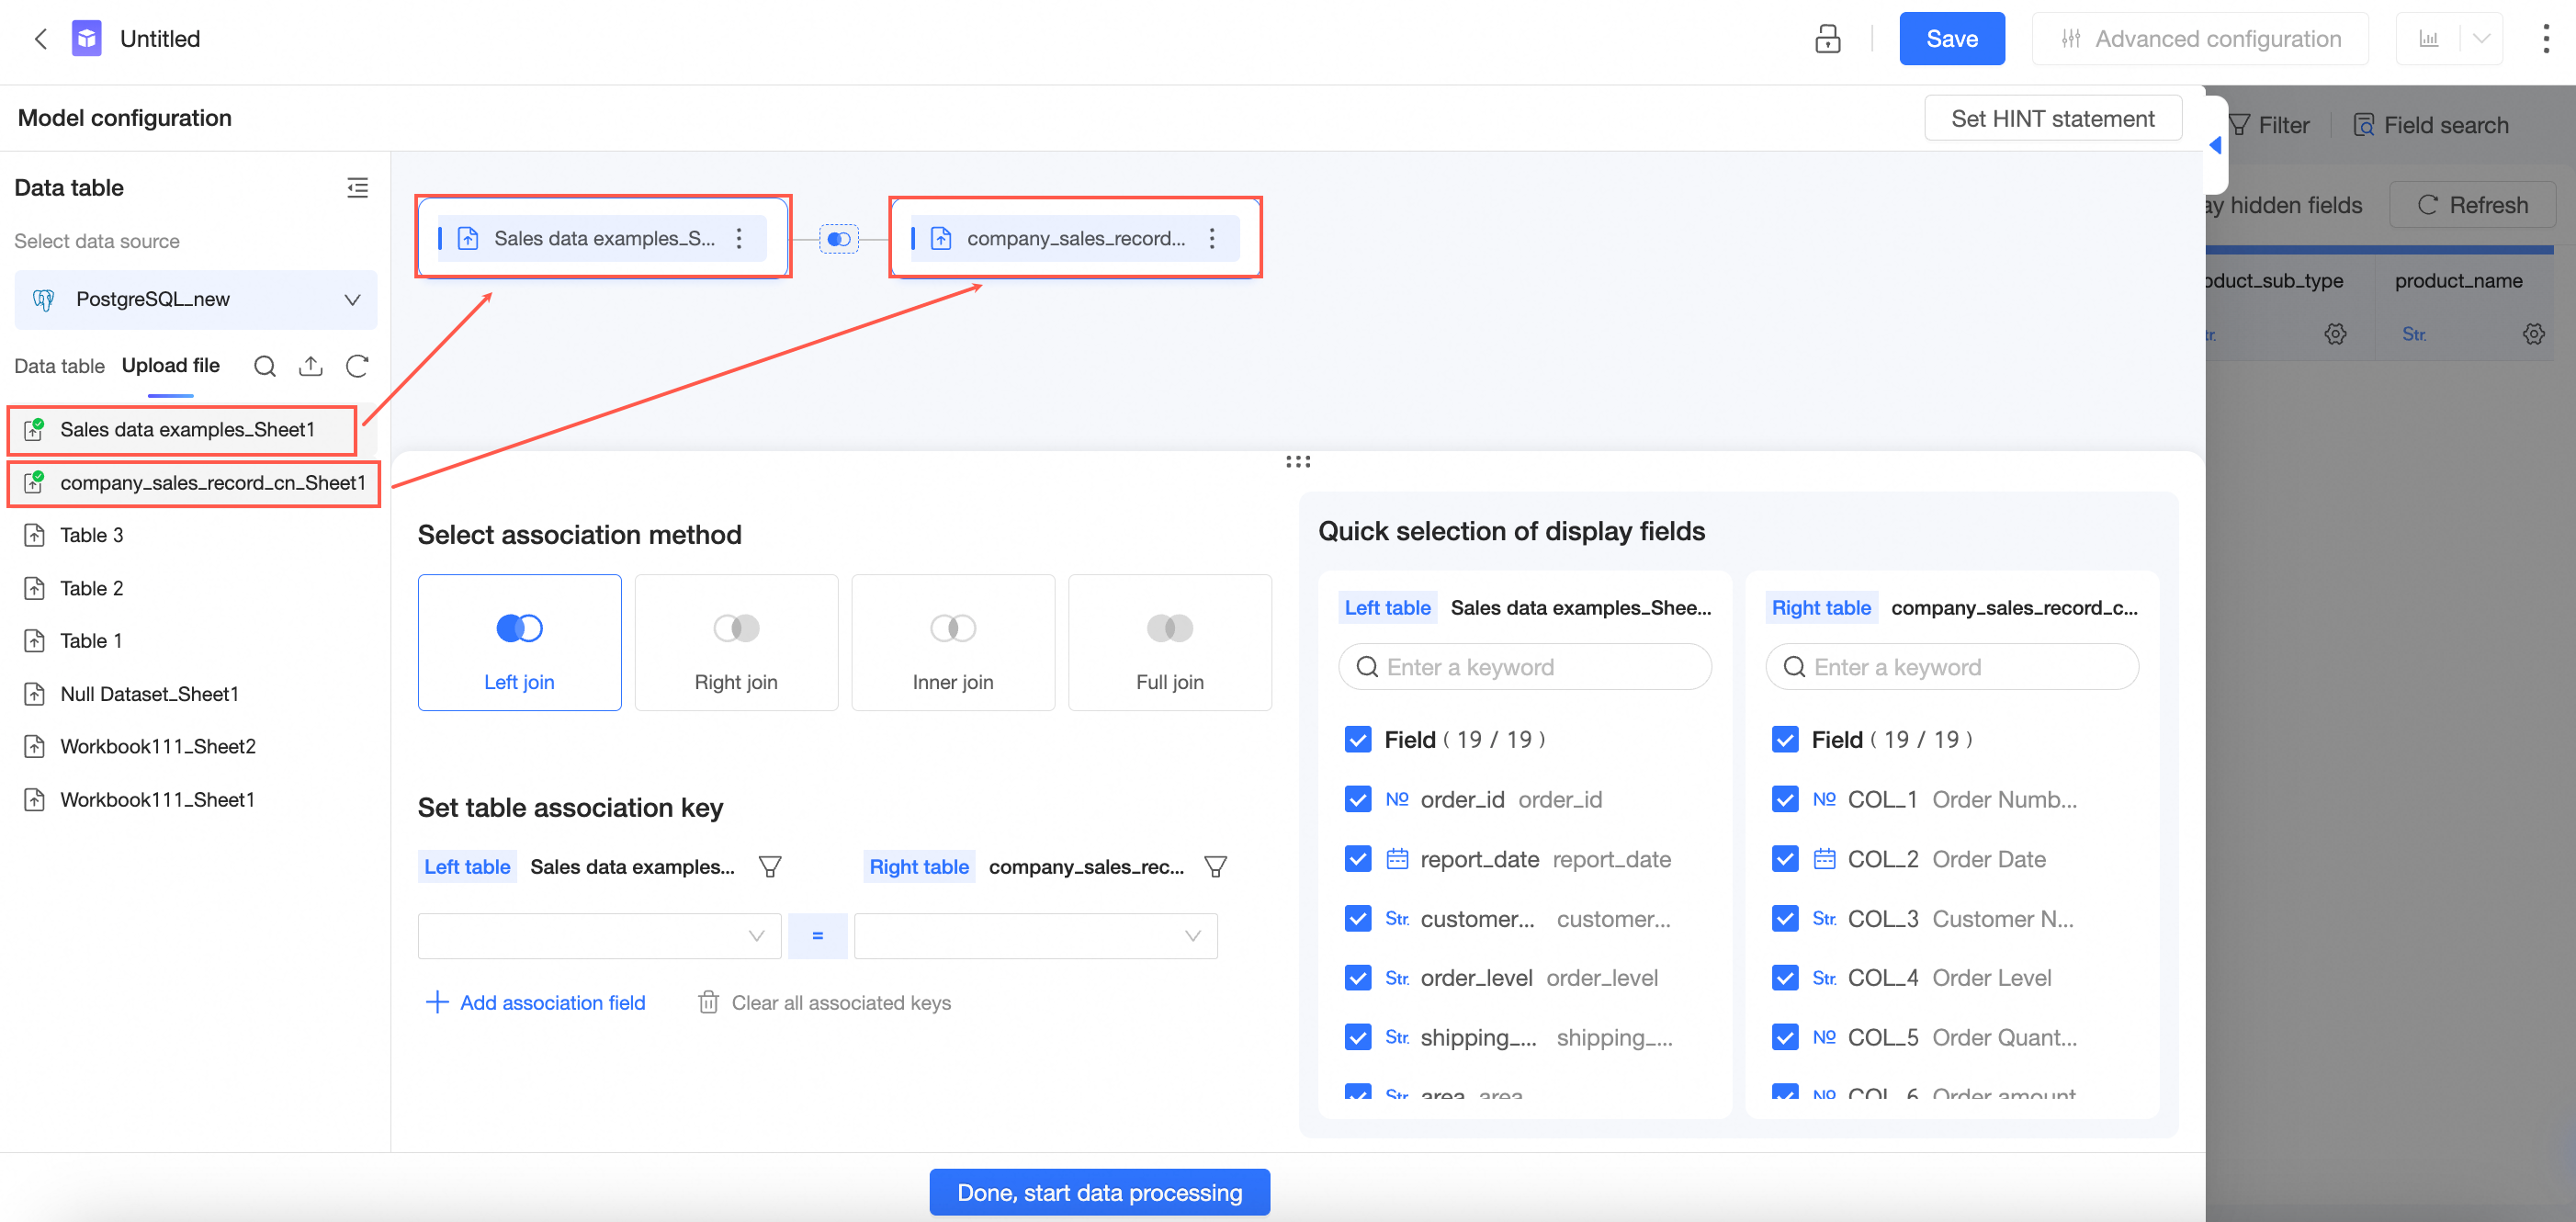Click the lock icon beside Save
Screen dimensions: 2576x1222
tap(1827, 39)
